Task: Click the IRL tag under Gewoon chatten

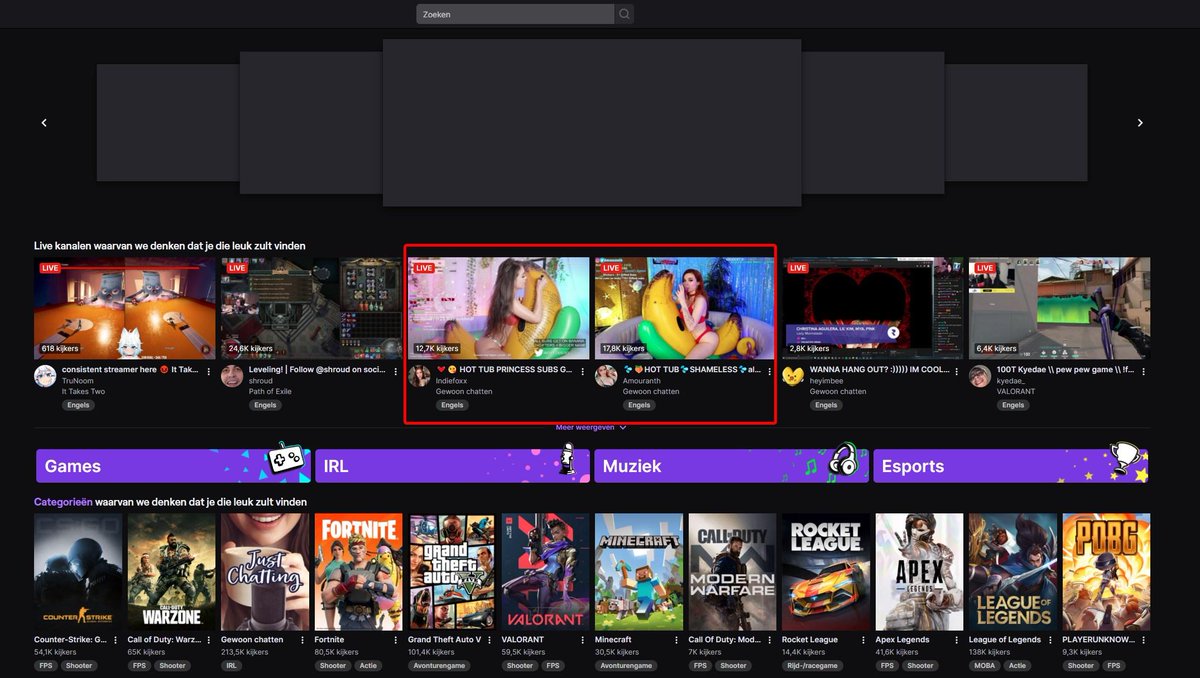Action: coord(232,665)
